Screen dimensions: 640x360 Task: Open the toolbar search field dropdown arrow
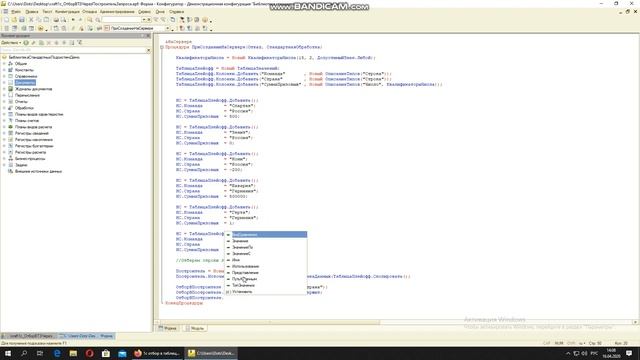pos(144,20)
